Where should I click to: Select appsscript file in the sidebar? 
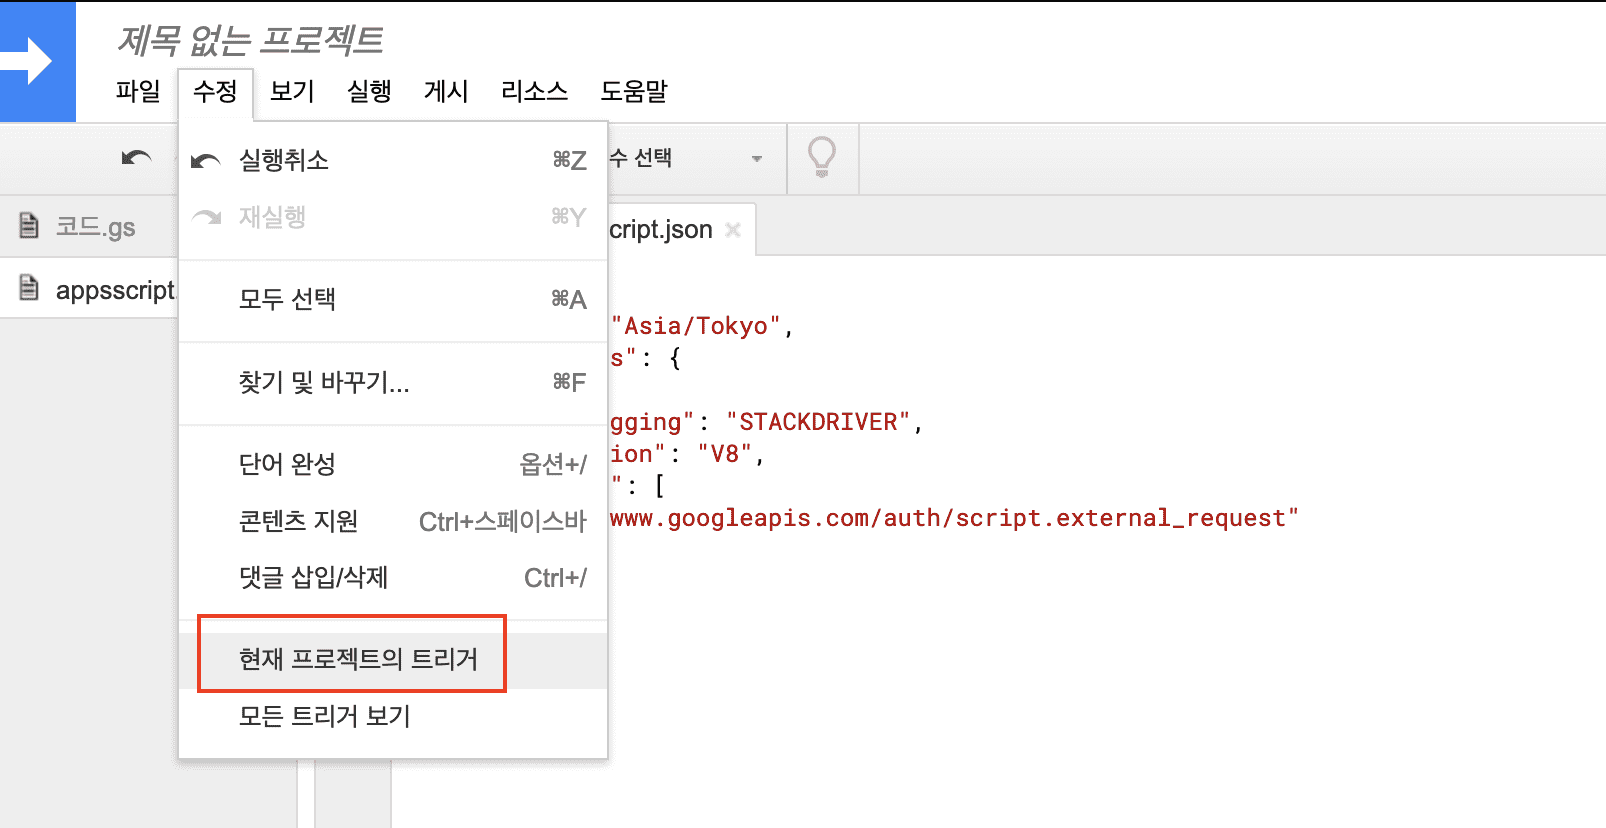point(114,290)
